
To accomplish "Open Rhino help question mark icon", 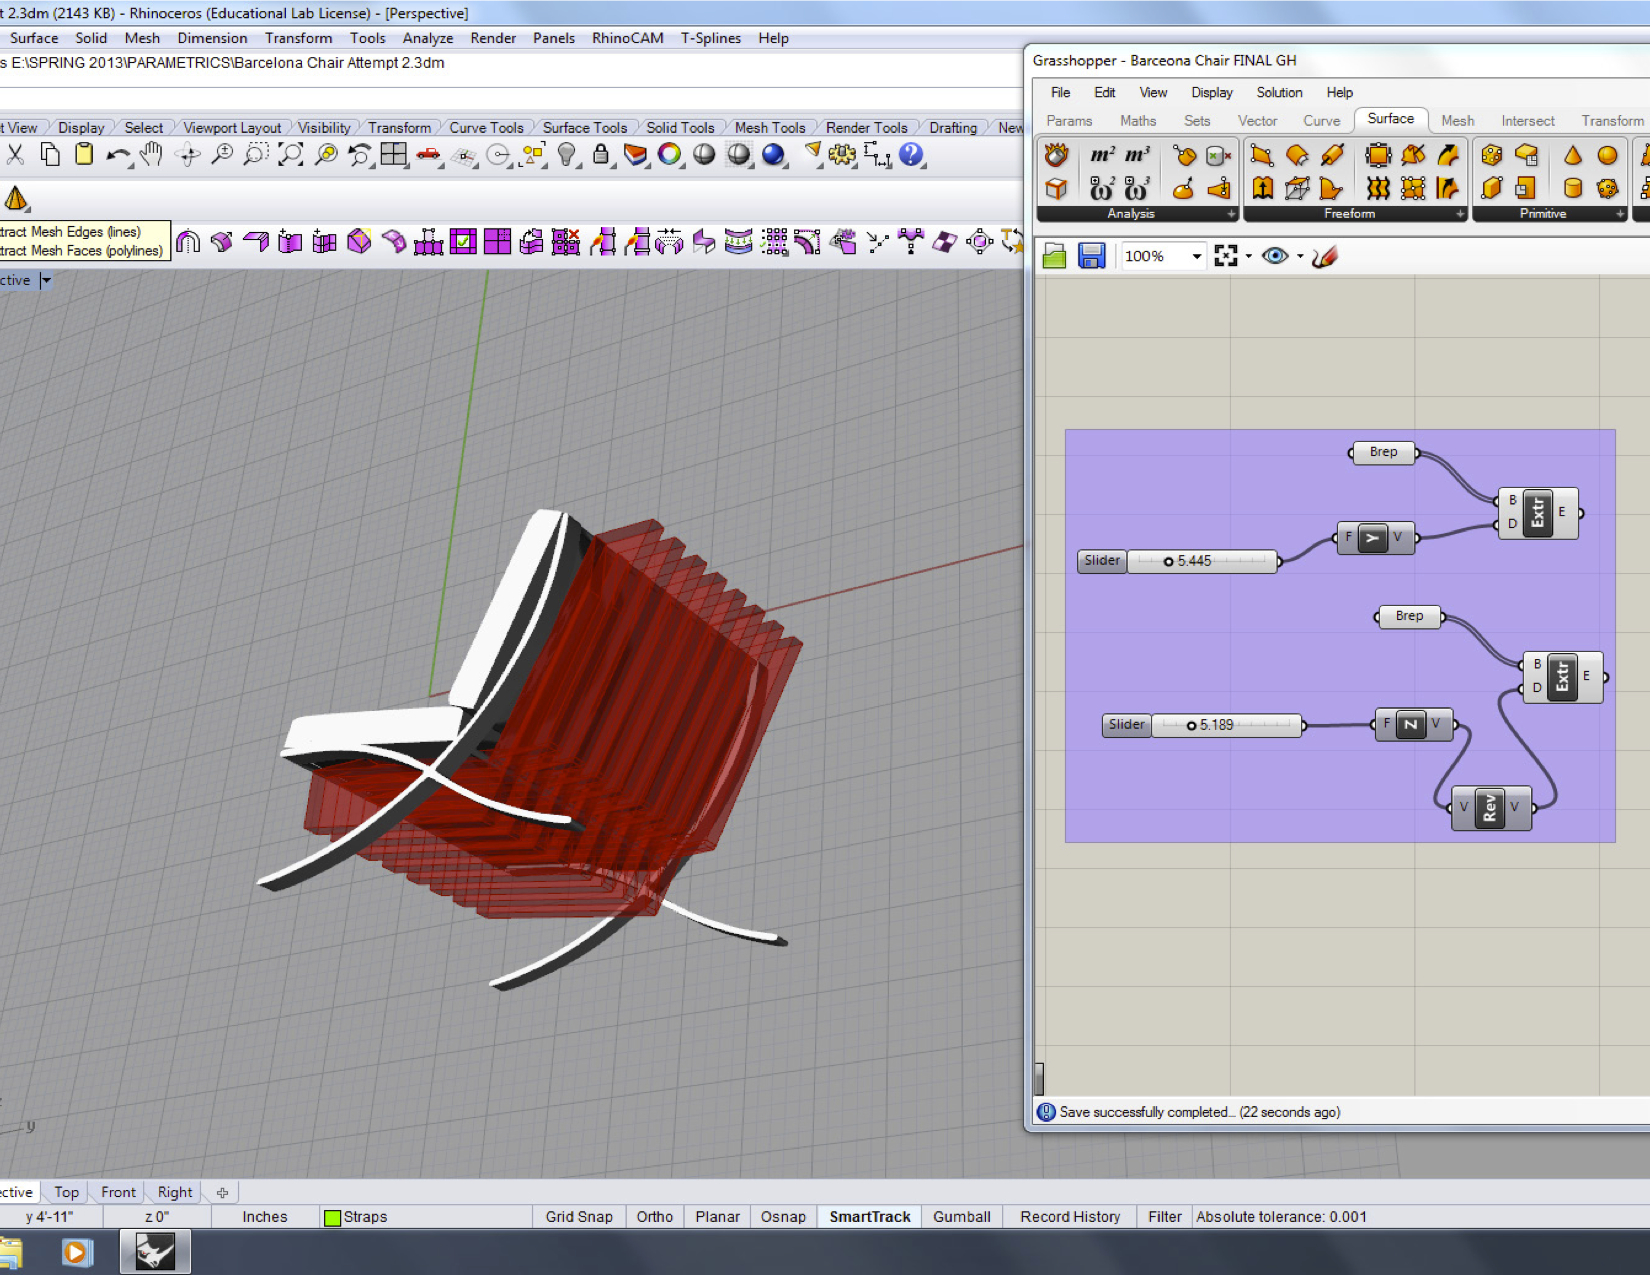I will coord(911,155).
